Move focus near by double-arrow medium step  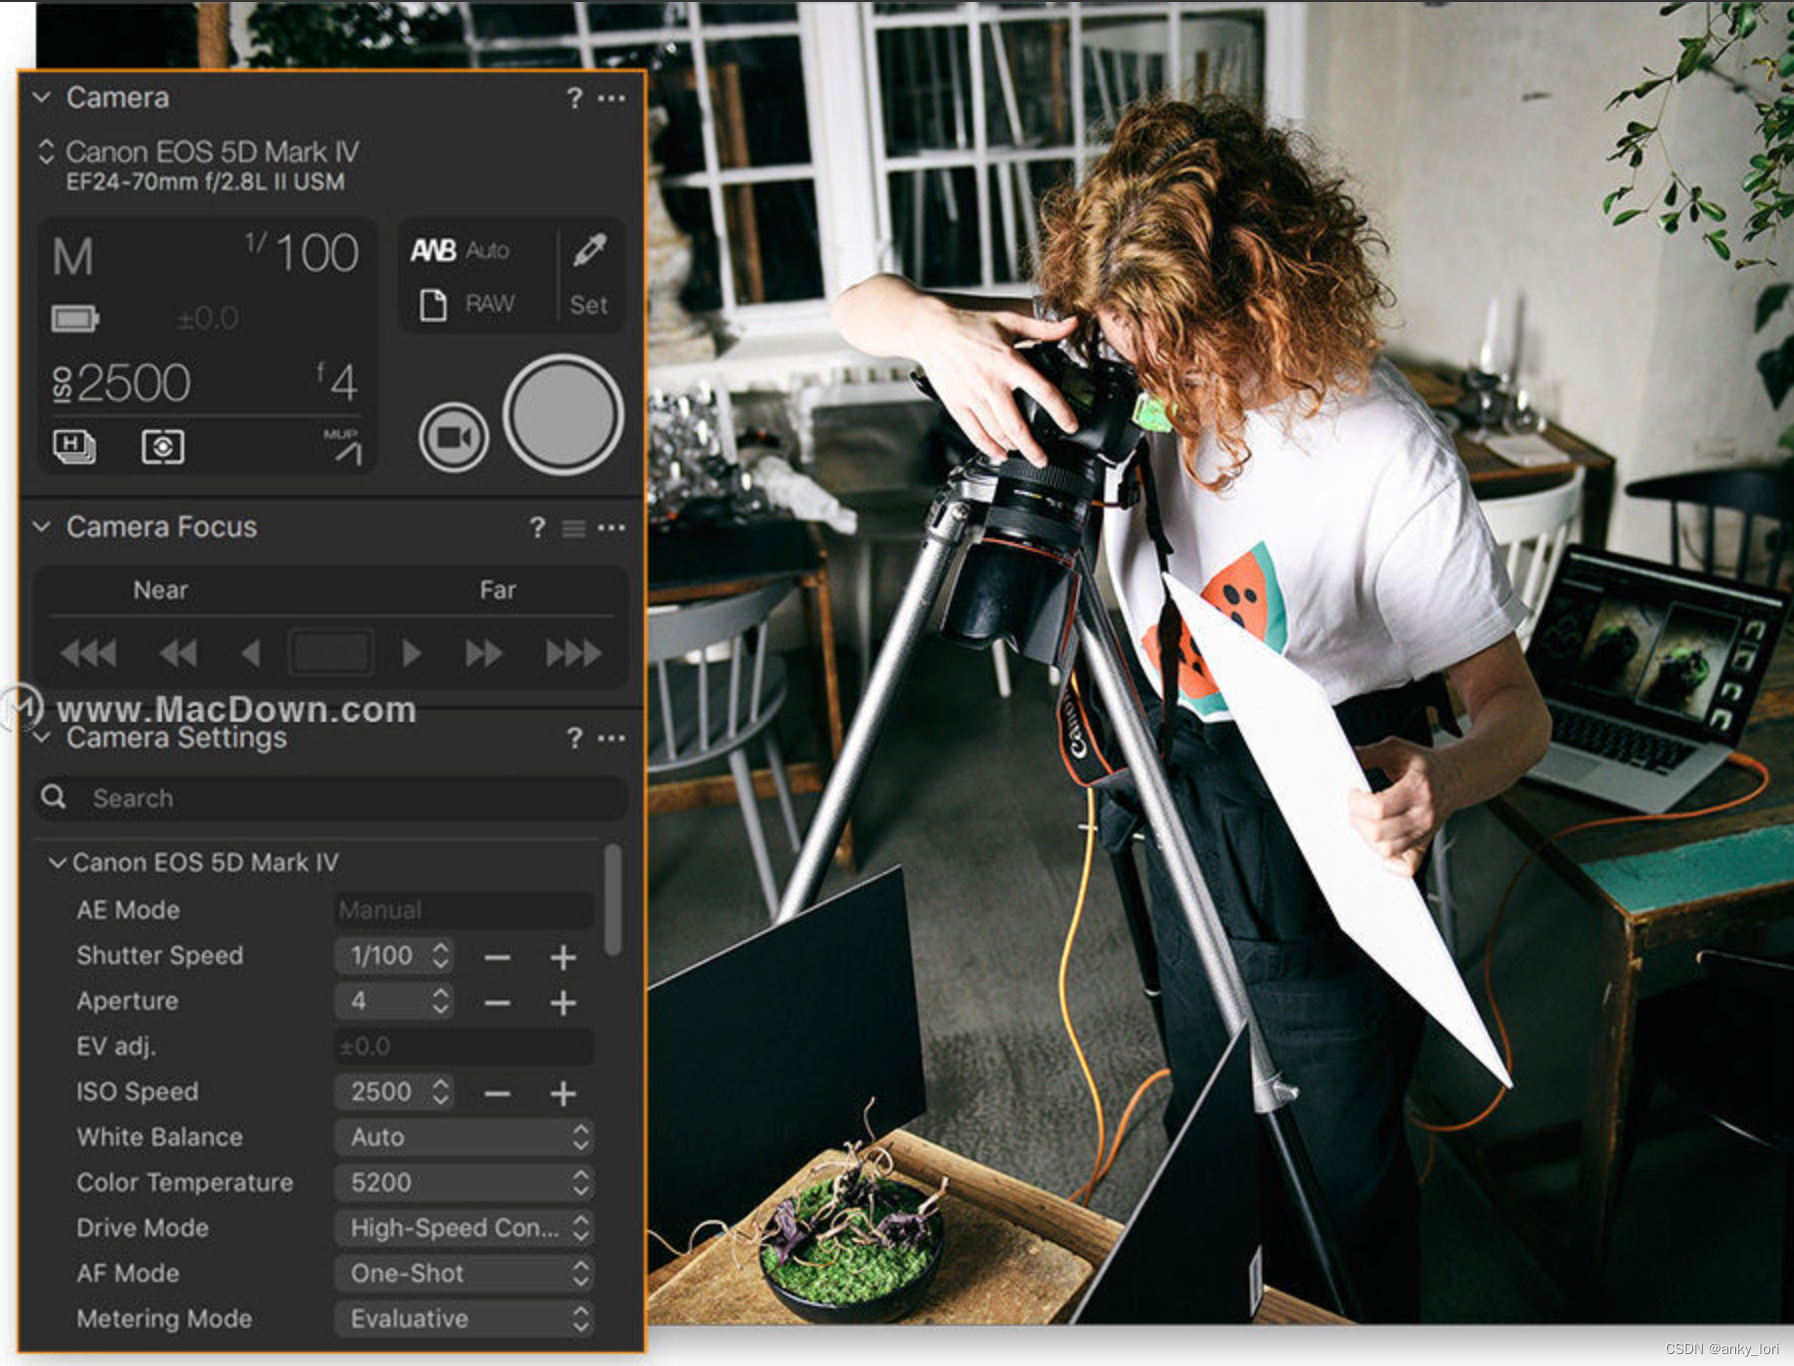(178, 653)
